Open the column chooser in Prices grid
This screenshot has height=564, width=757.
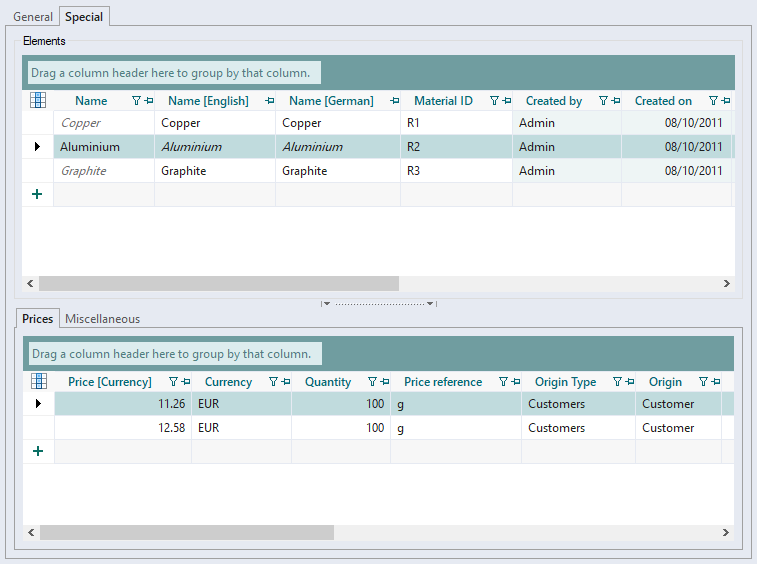pyautogui.click(x=38, y=381)
